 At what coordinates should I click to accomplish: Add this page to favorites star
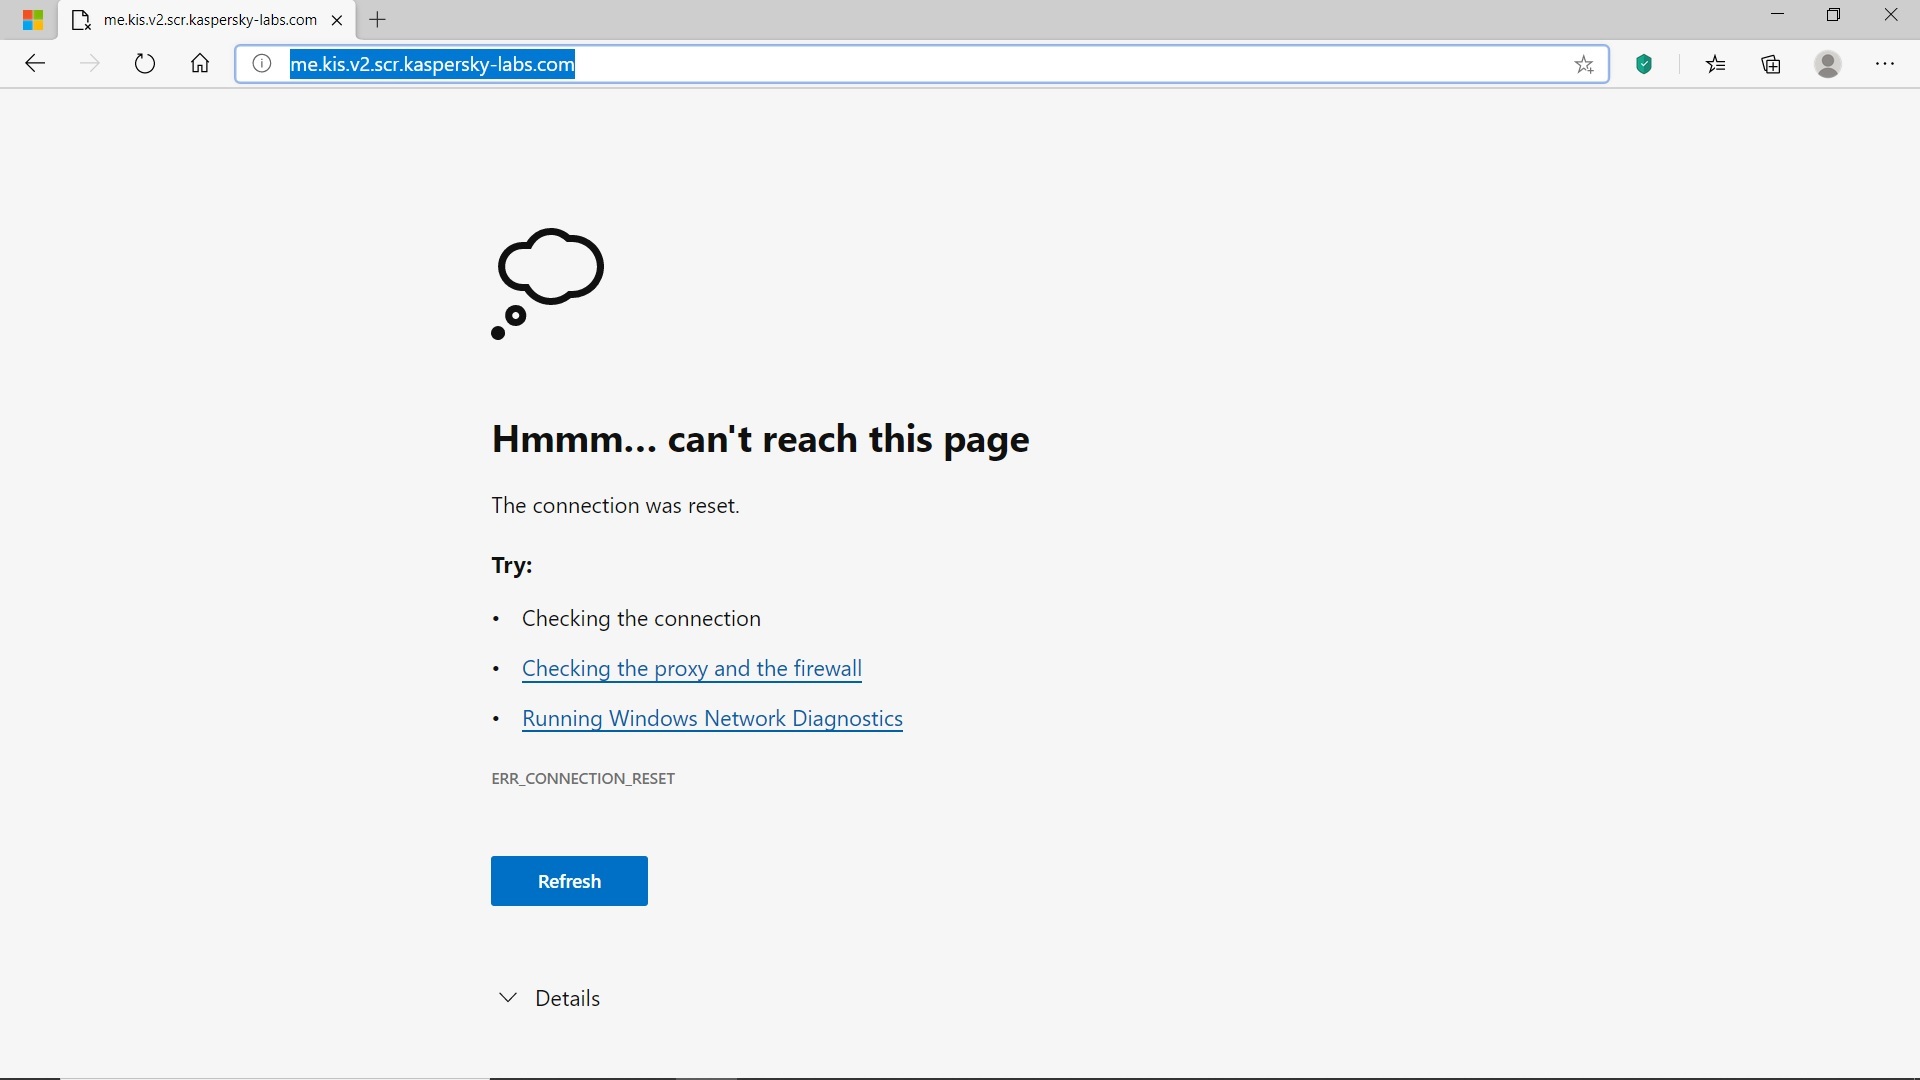click(1584, 65)
